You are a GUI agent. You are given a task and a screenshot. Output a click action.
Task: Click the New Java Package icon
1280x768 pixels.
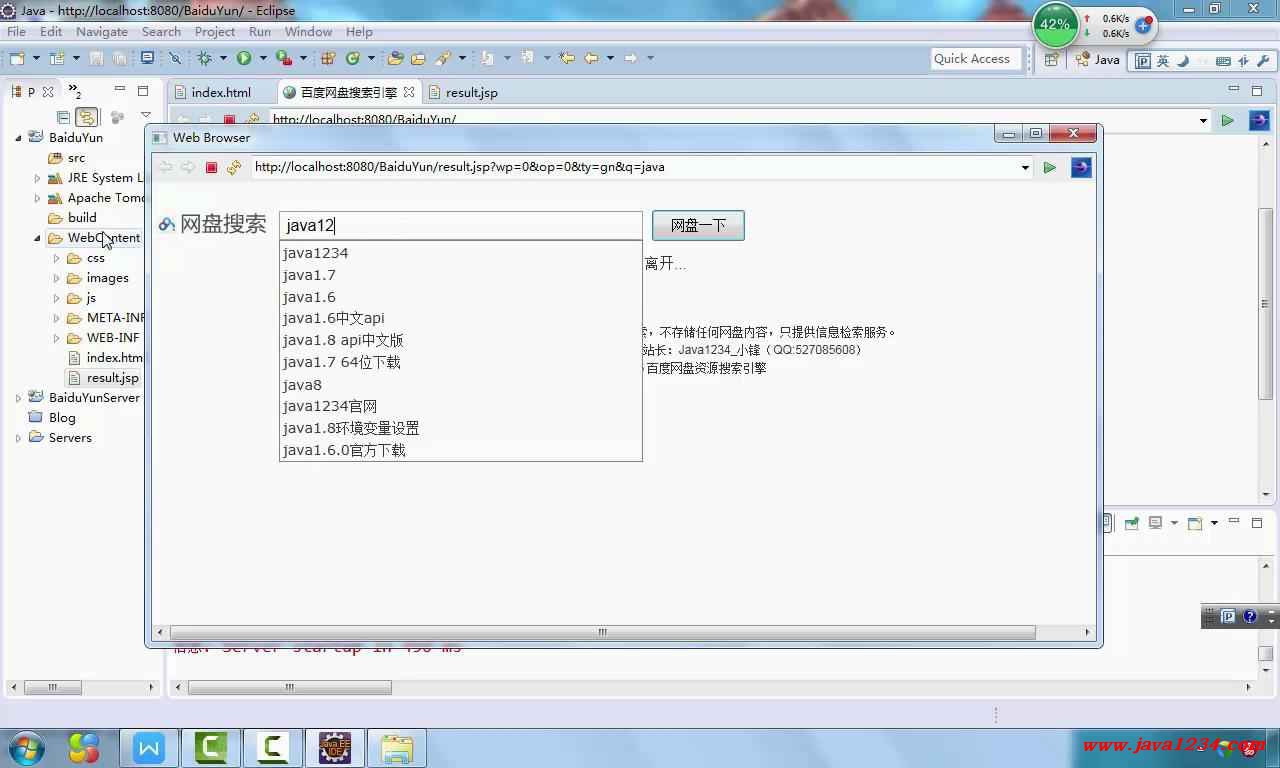pyautogui.click(x=327, y=58)
